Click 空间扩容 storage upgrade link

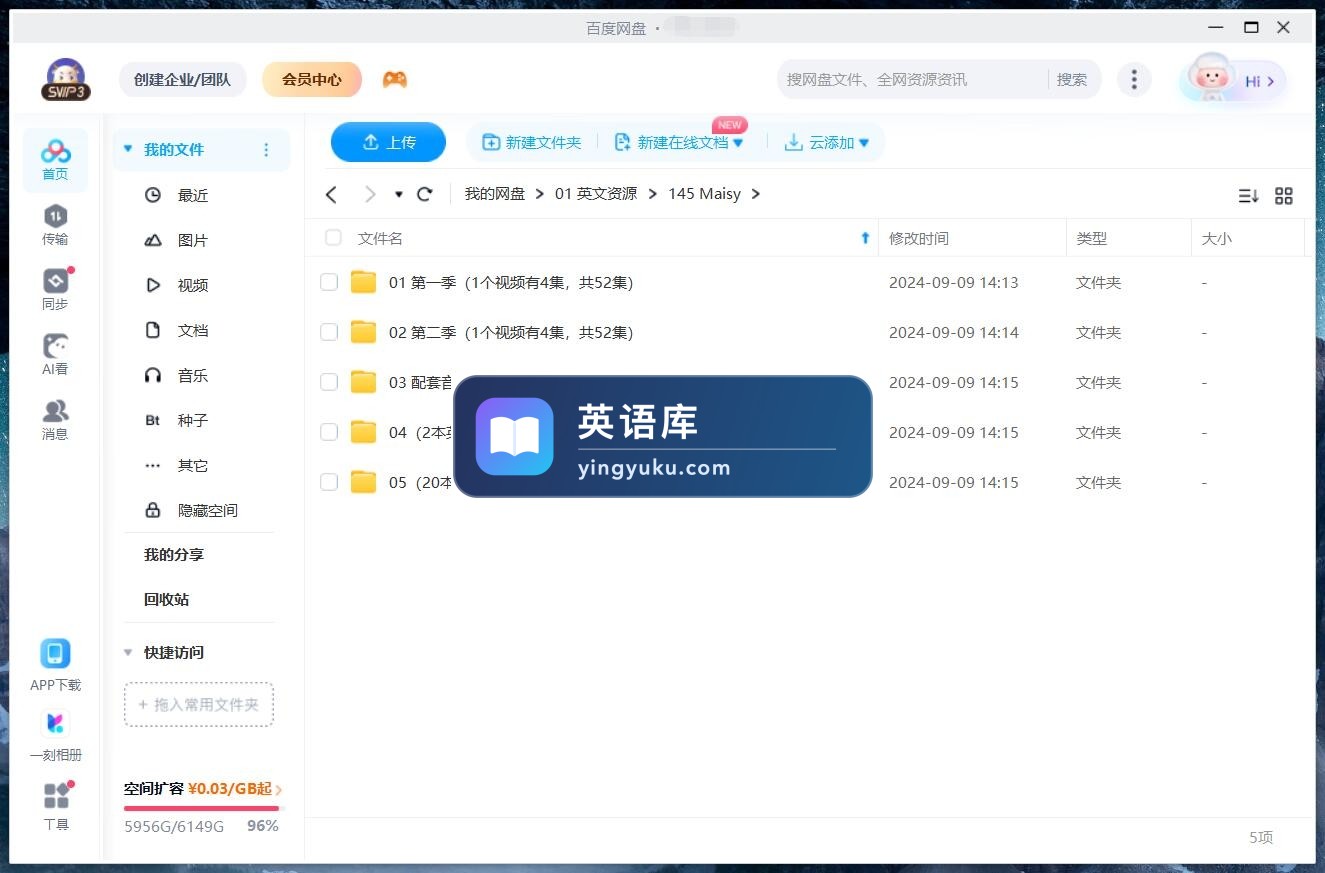[x=203, y=789]
